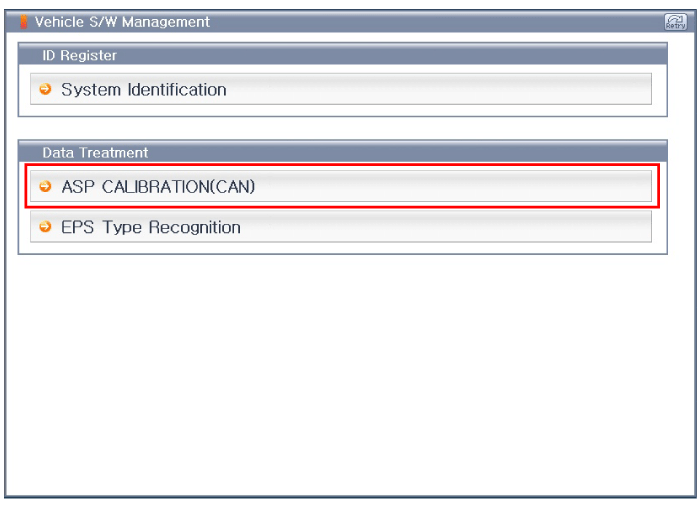Click the (CAN) text in the calibration entry
The width and height of the screenshot is (700, 507).
[x=232, y=186]
